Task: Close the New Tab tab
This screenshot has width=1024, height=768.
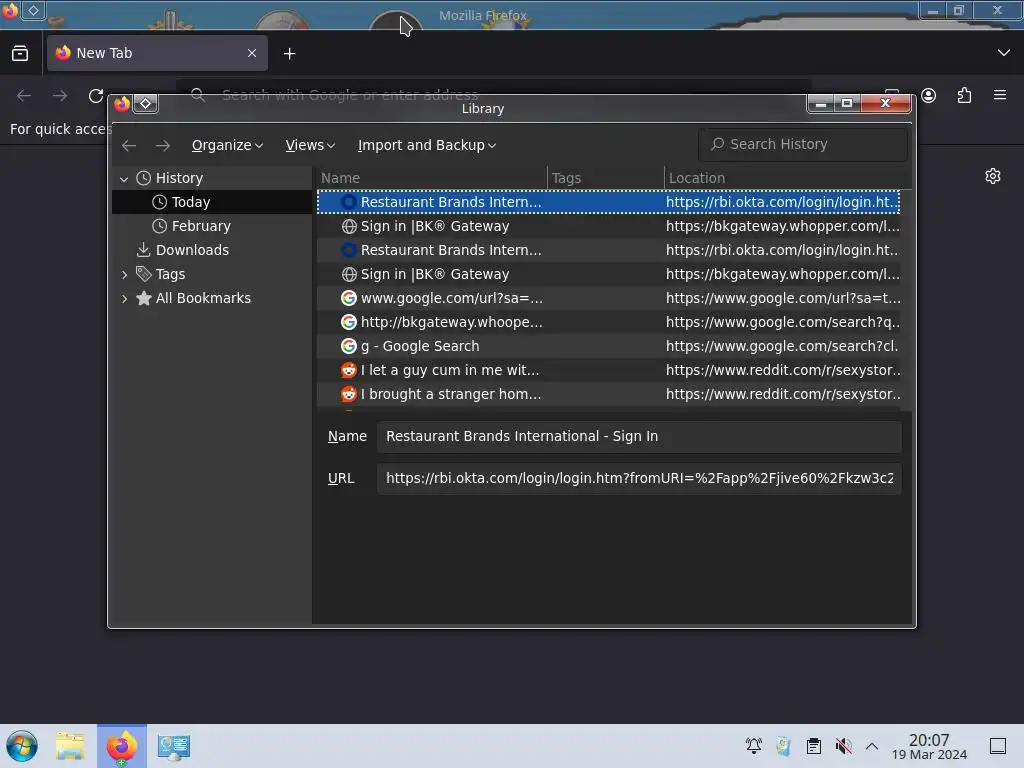Action: (252, 53)
